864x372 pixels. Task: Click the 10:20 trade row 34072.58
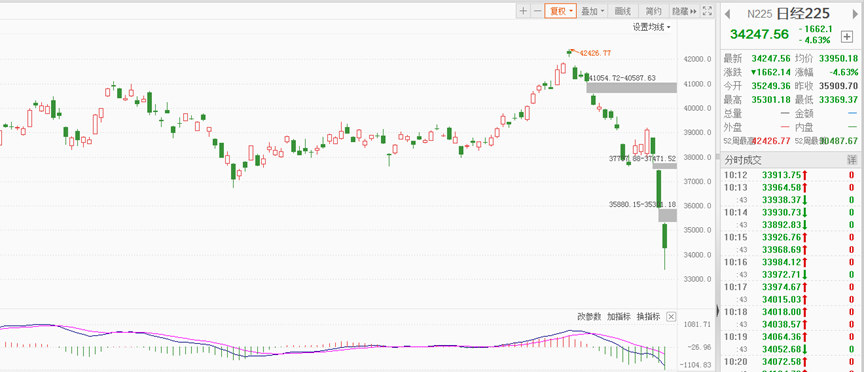[x=790, y=361]
